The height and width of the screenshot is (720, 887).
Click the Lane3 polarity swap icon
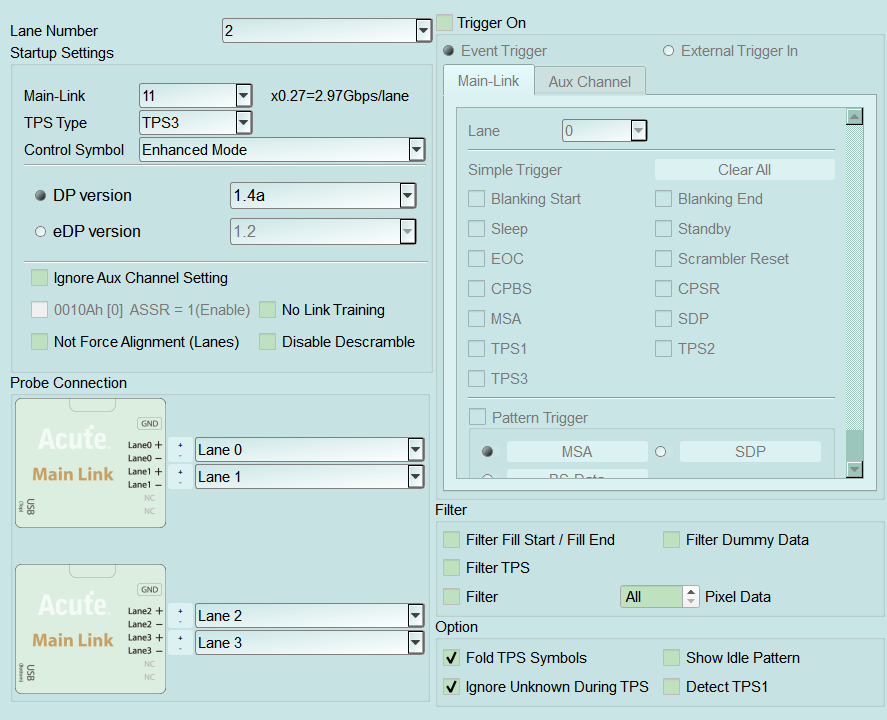tap(180, 643)
